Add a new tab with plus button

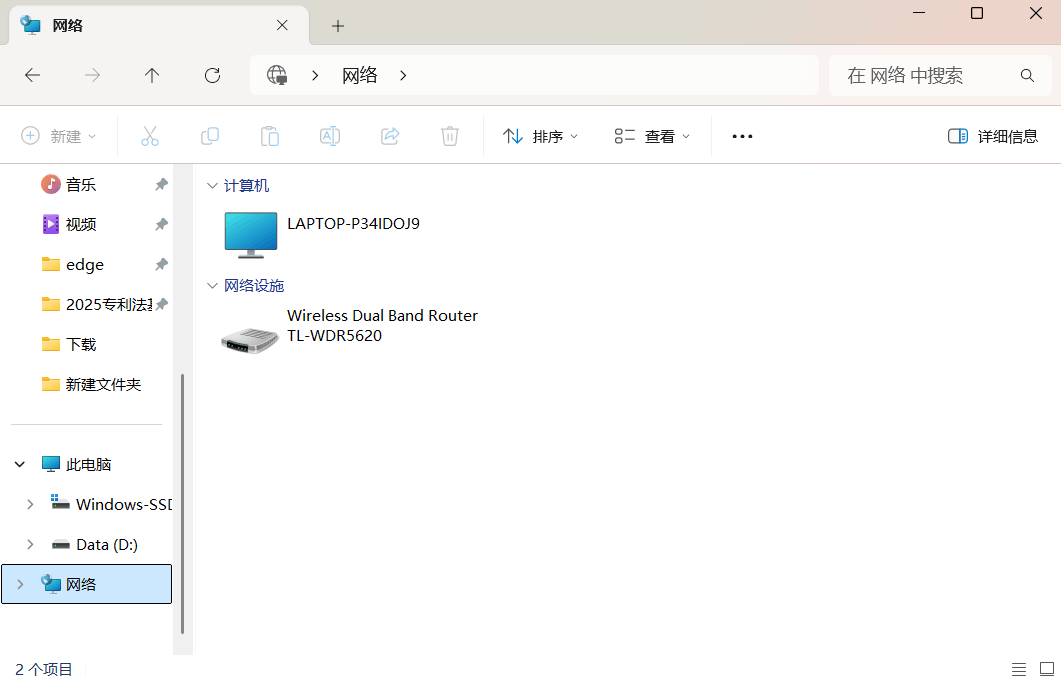pos(338,26)
